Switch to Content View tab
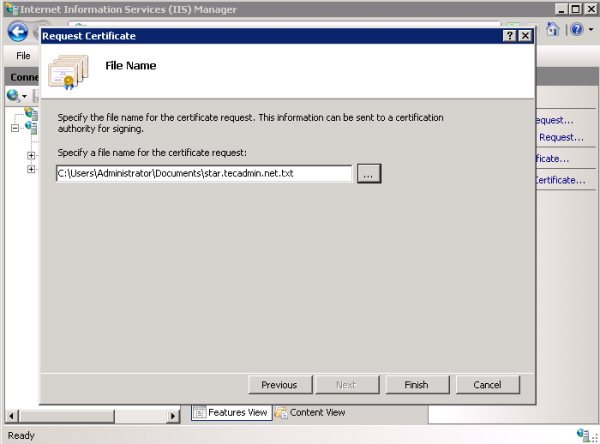 [x=310, y=412]
